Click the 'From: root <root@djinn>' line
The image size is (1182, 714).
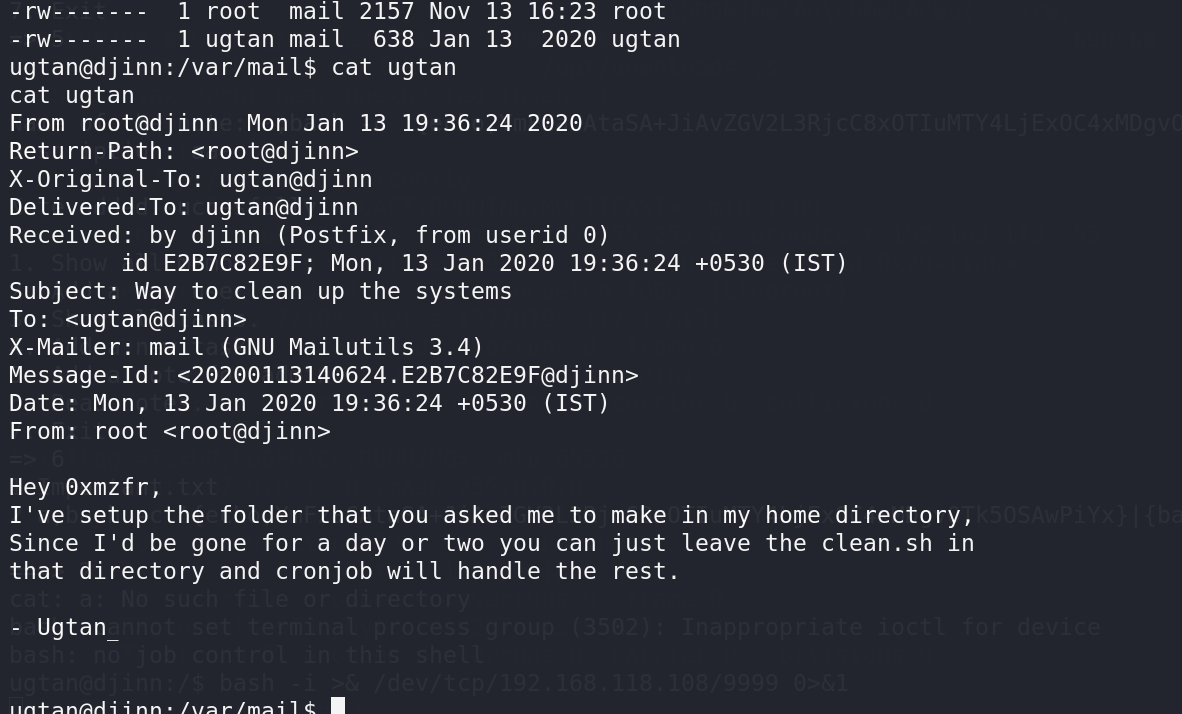(x=170, y=431)
